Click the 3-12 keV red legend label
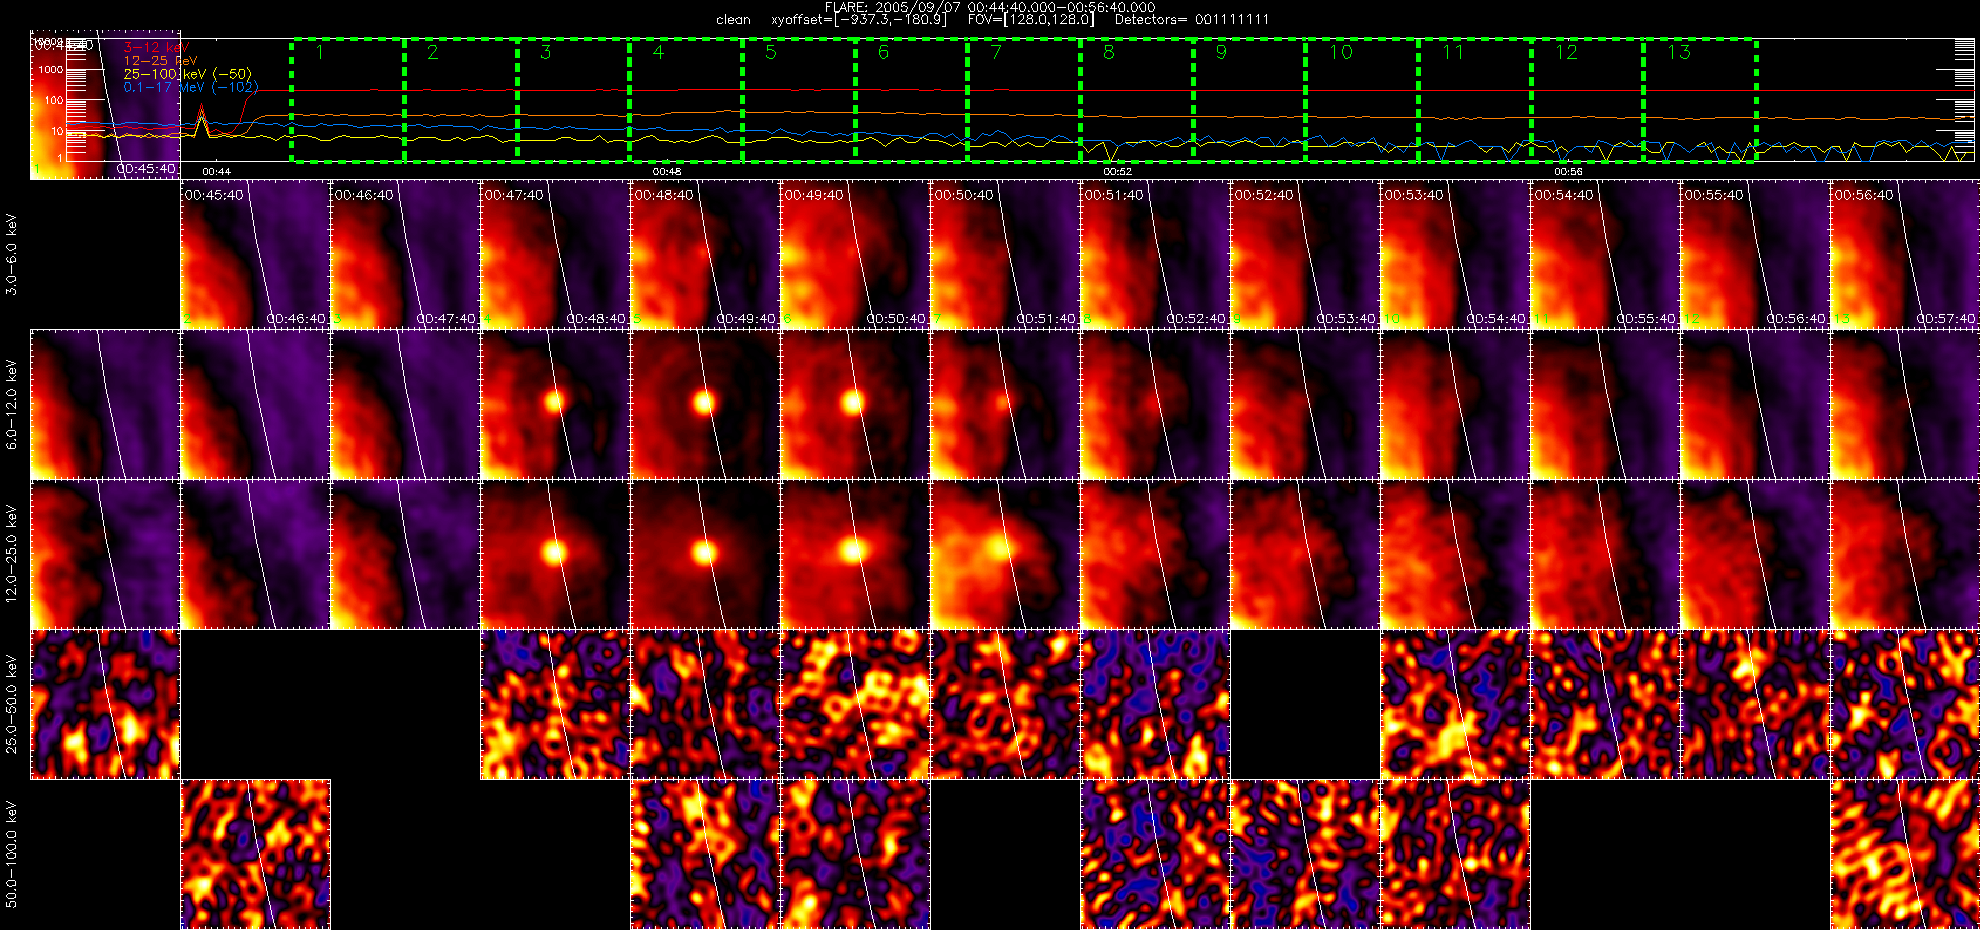 coord(156,47)
